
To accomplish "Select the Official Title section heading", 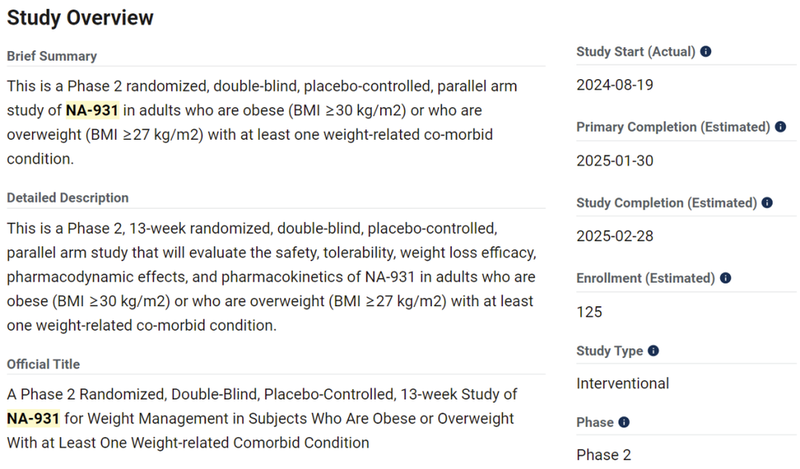I will (43, 364).
